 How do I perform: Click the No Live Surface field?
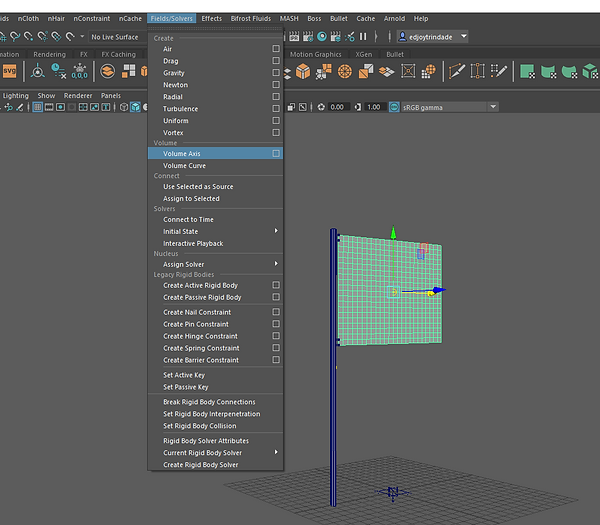(118, 37)
